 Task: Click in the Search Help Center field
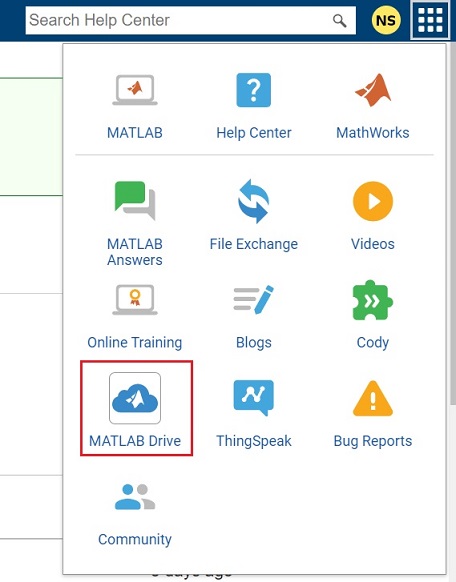click(191, 20)
